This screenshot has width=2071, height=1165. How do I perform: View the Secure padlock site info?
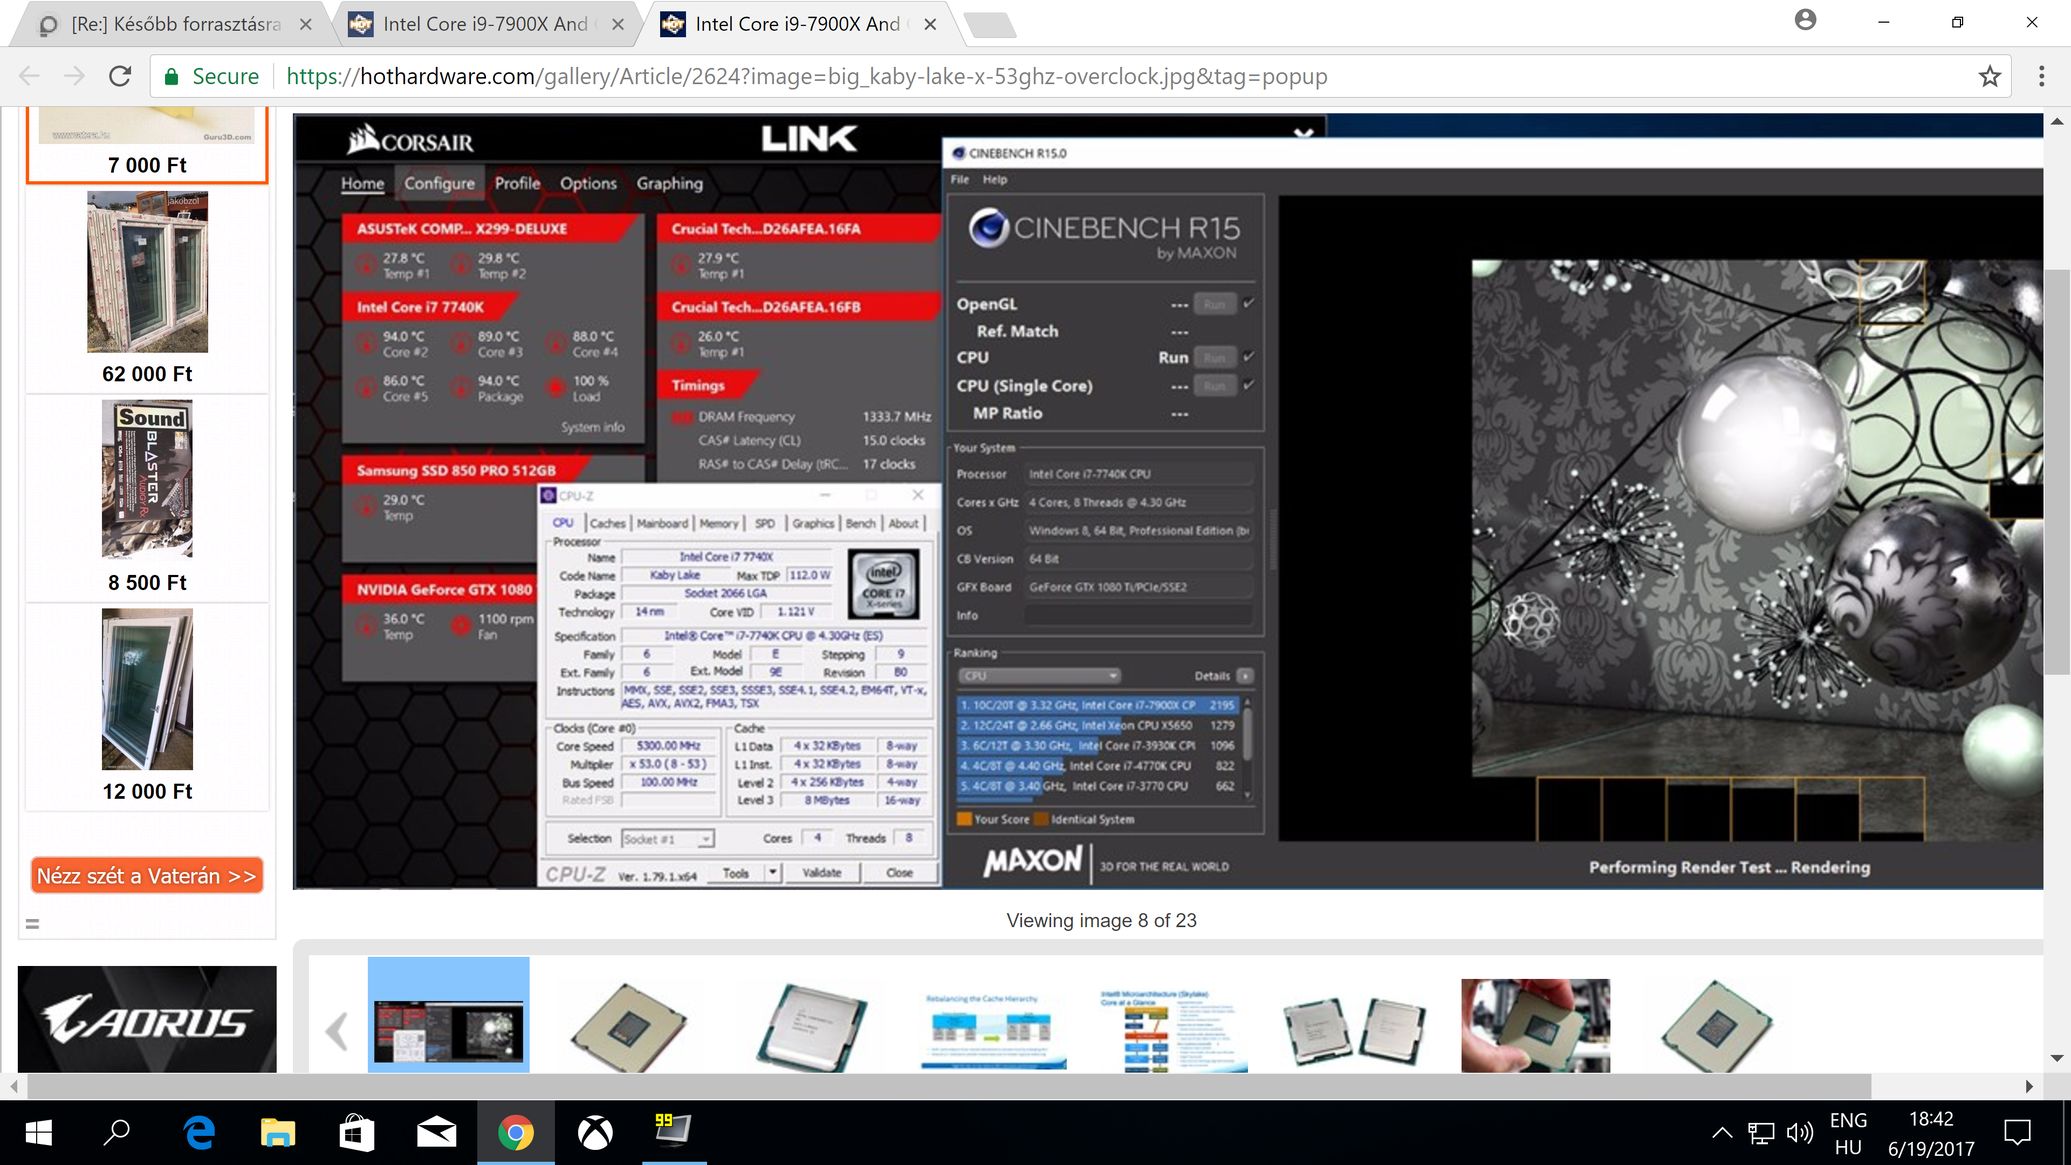tap(211, 76)
